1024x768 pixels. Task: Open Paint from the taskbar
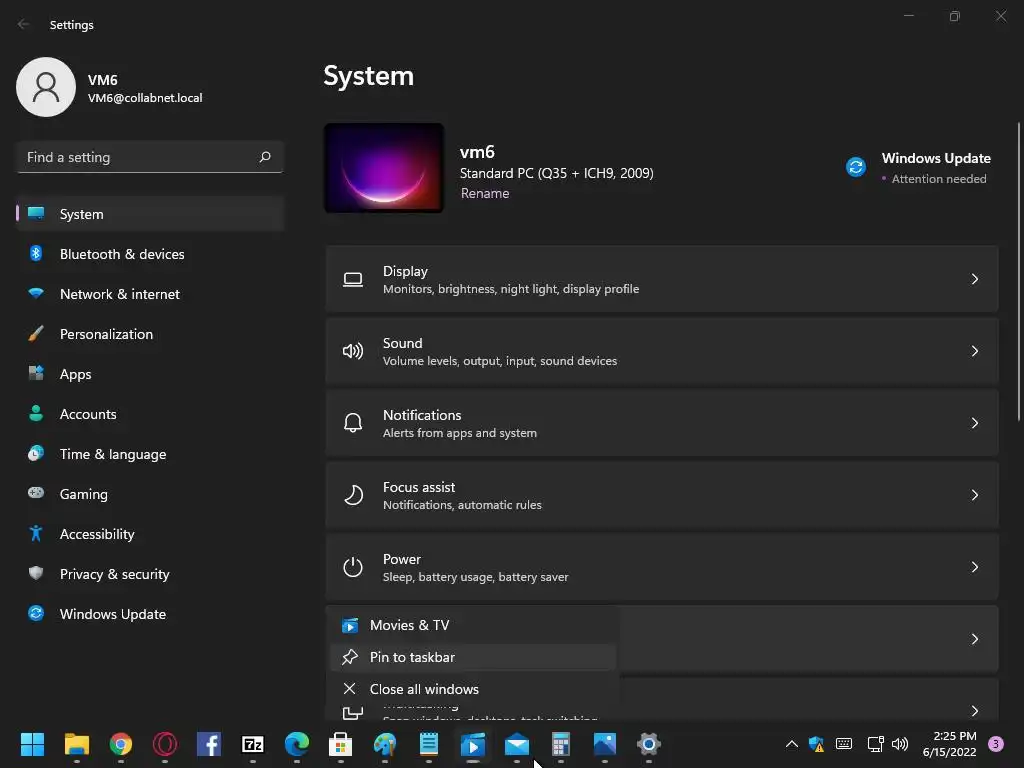pyautogui.click(x=385, y=744)
